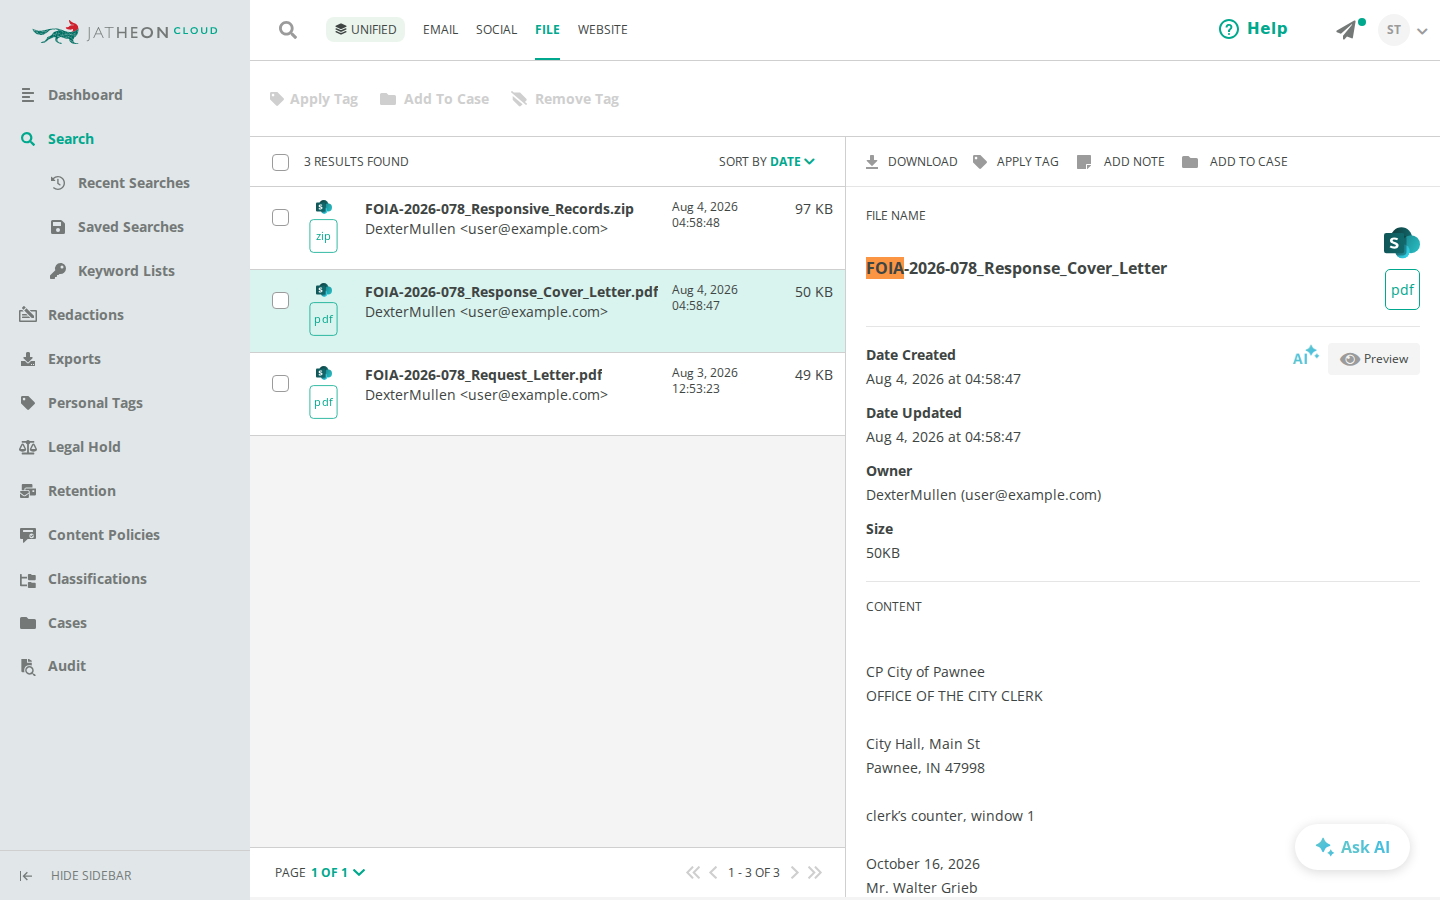
Task: Open the Search sidebar menu item
Action: pyautogui.click(x=70, y=139)
